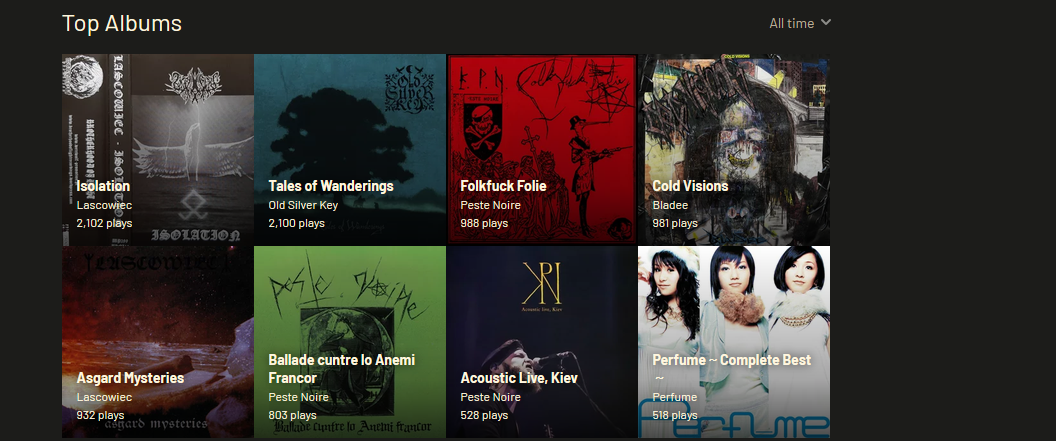Screen dimensions: 1056x441
Task: Open the All time period dropdown
Action: click(x=800, y=23)
